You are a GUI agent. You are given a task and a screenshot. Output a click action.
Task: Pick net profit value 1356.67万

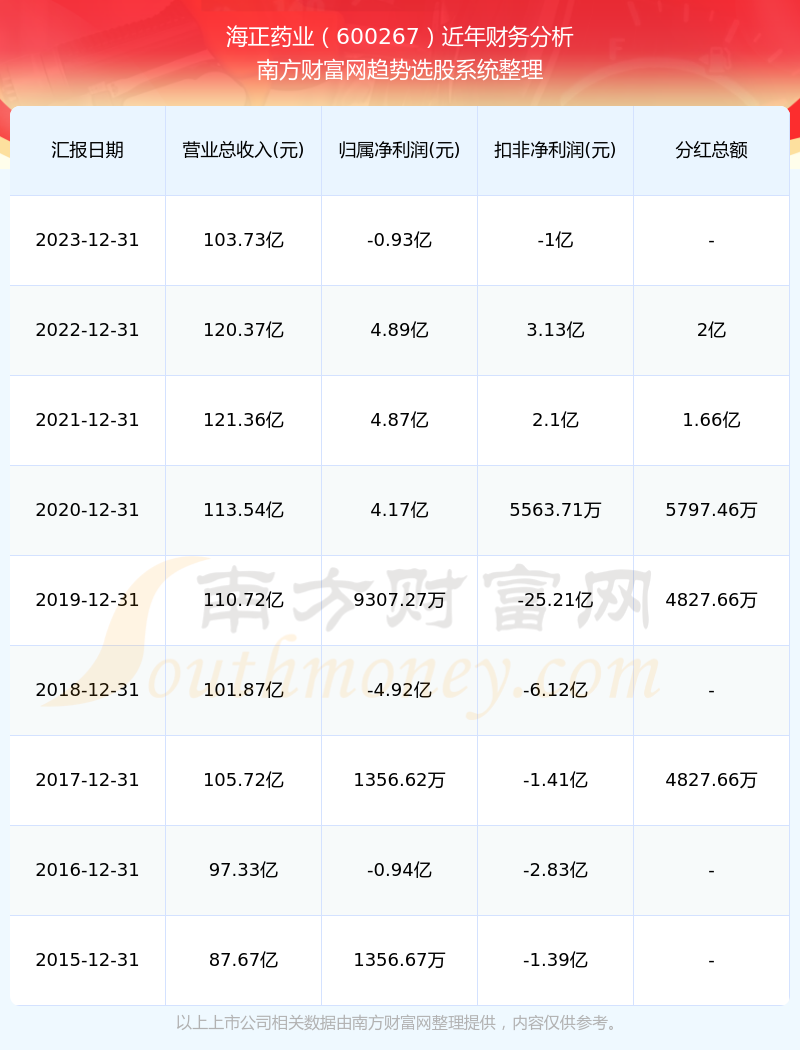point(400,960)
